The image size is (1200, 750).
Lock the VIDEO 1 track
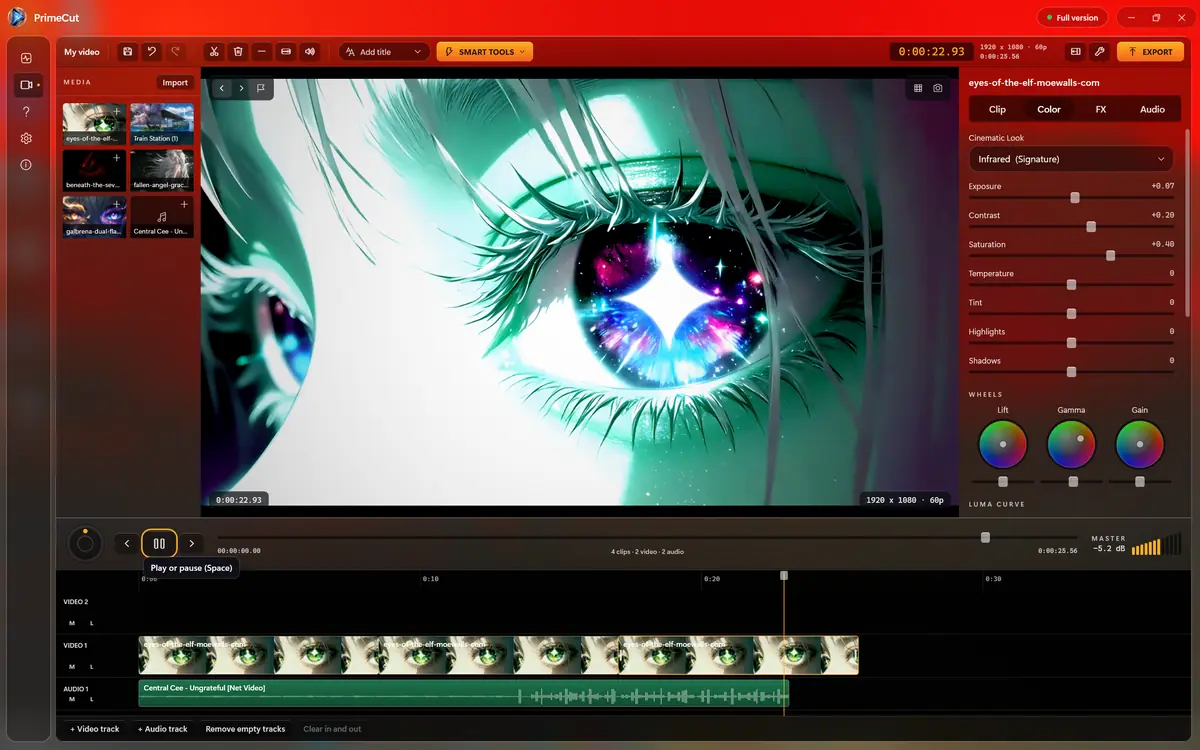click(x=91, y=666)
